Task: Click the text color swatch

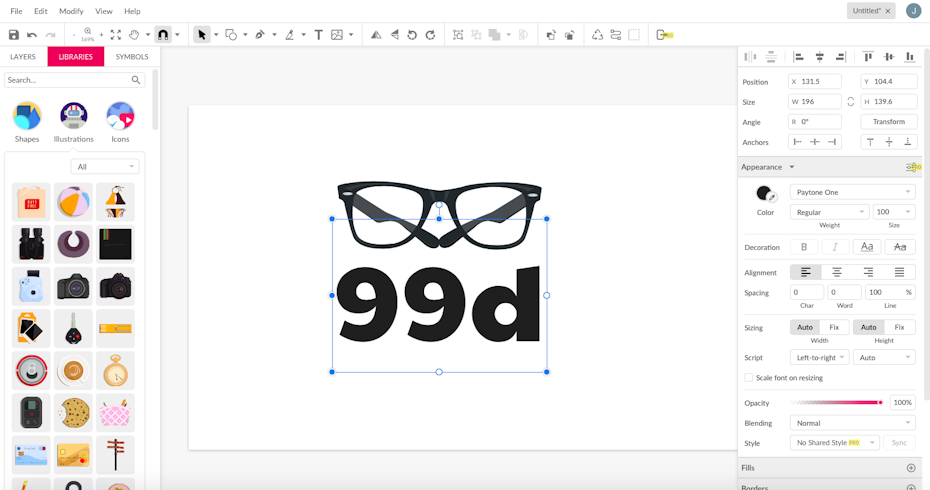Action: pyautogui.click(x=765, y=193)
